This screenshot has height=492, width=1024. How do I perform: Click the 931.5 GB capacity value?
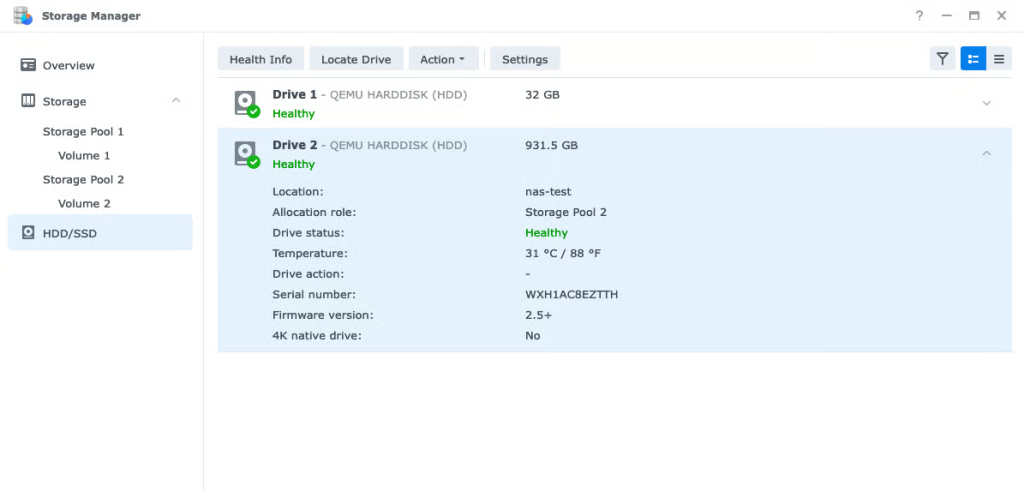551,145
